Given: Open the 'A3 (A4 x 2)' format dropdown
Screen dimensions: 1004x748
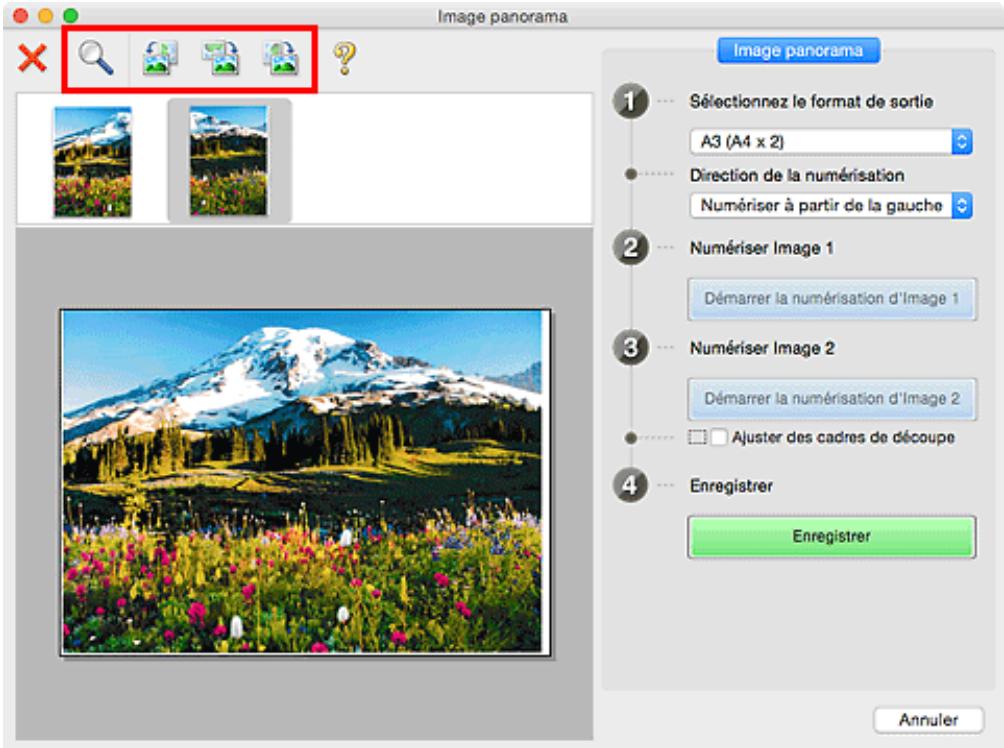Looking at the screenshot, I should [831, 141].
